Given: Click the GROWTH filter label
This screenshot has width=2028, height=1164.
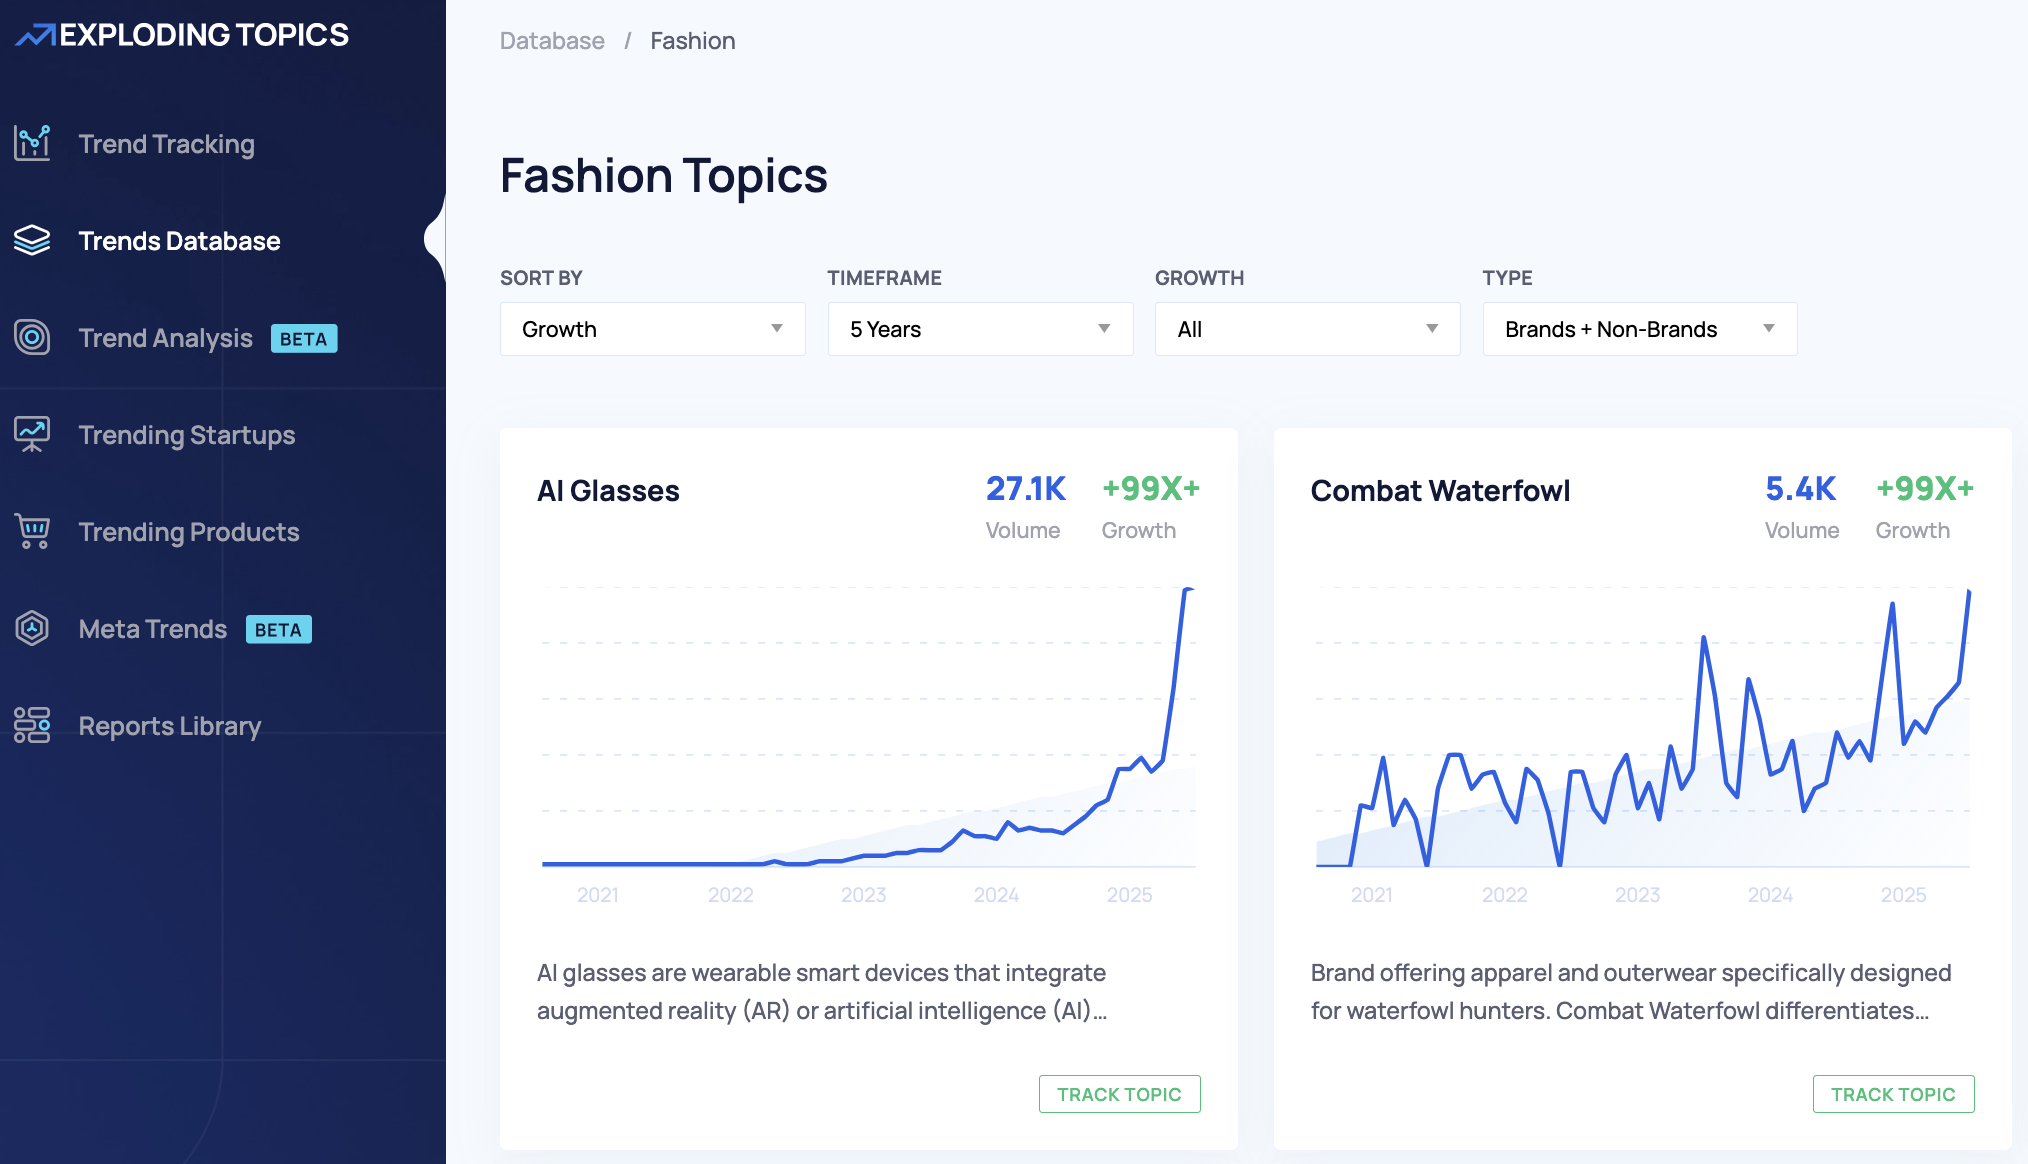Looking at the screenshot, I should [1199, 278].
